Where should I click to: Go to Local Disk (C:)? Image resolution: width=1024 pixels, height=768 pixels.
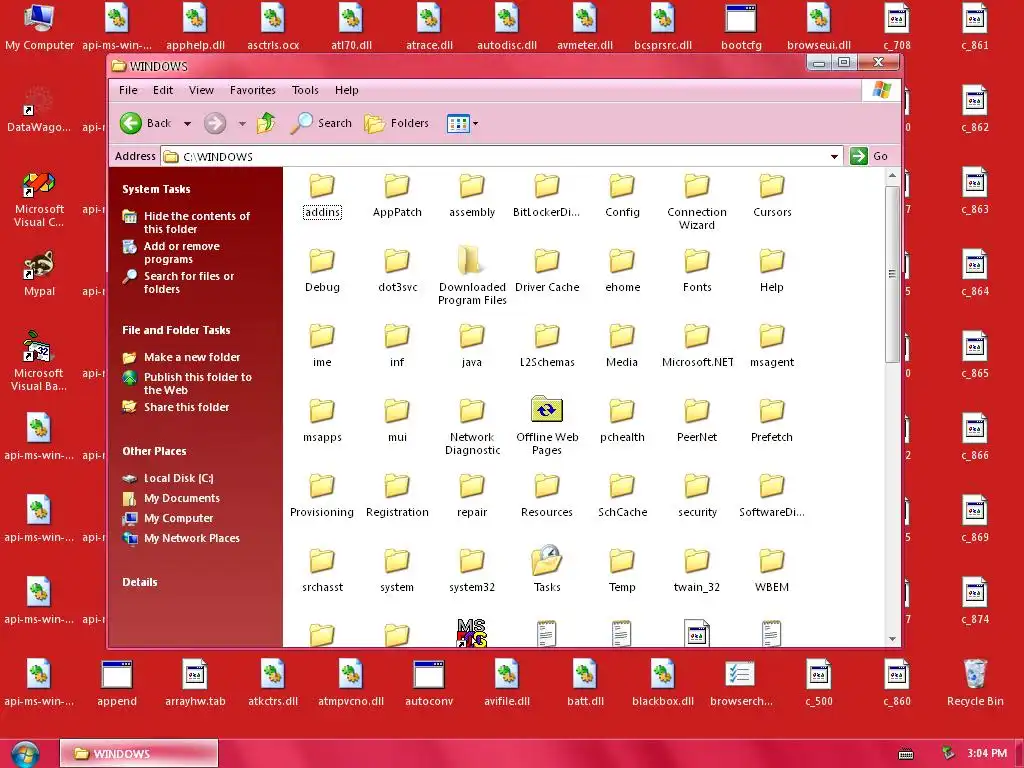178,478
